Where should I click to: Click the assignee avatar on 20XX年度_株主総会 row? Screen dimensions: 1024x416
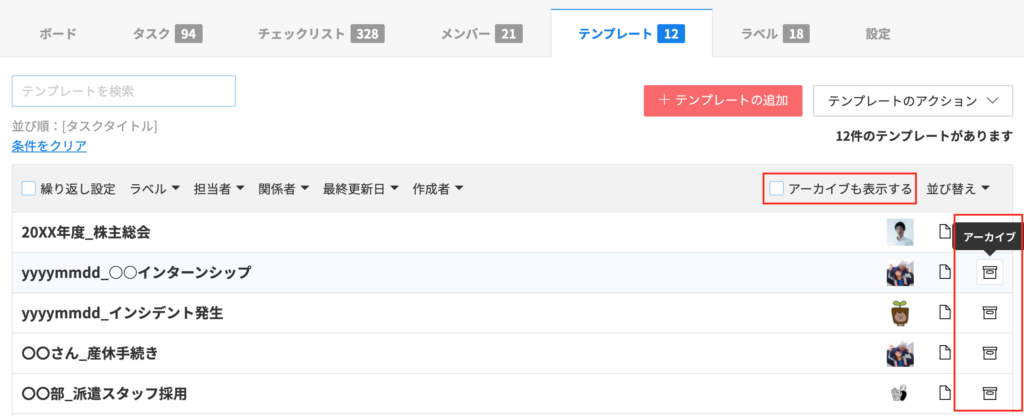coord(900,232)
